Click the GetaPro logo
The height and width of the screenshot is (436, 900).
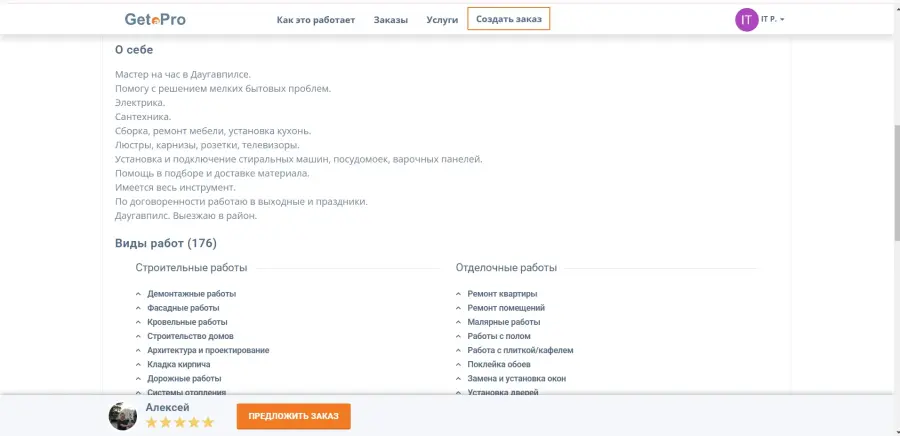(x=155, y=20)
